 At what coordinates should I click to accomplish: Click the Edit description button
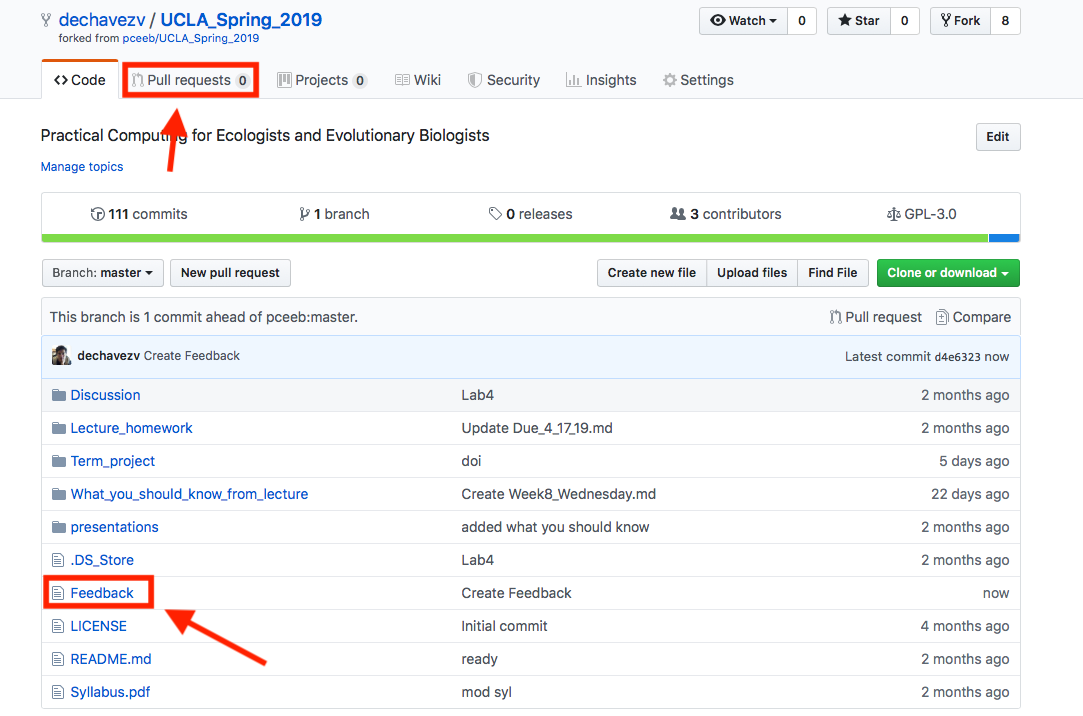(997, 137)
